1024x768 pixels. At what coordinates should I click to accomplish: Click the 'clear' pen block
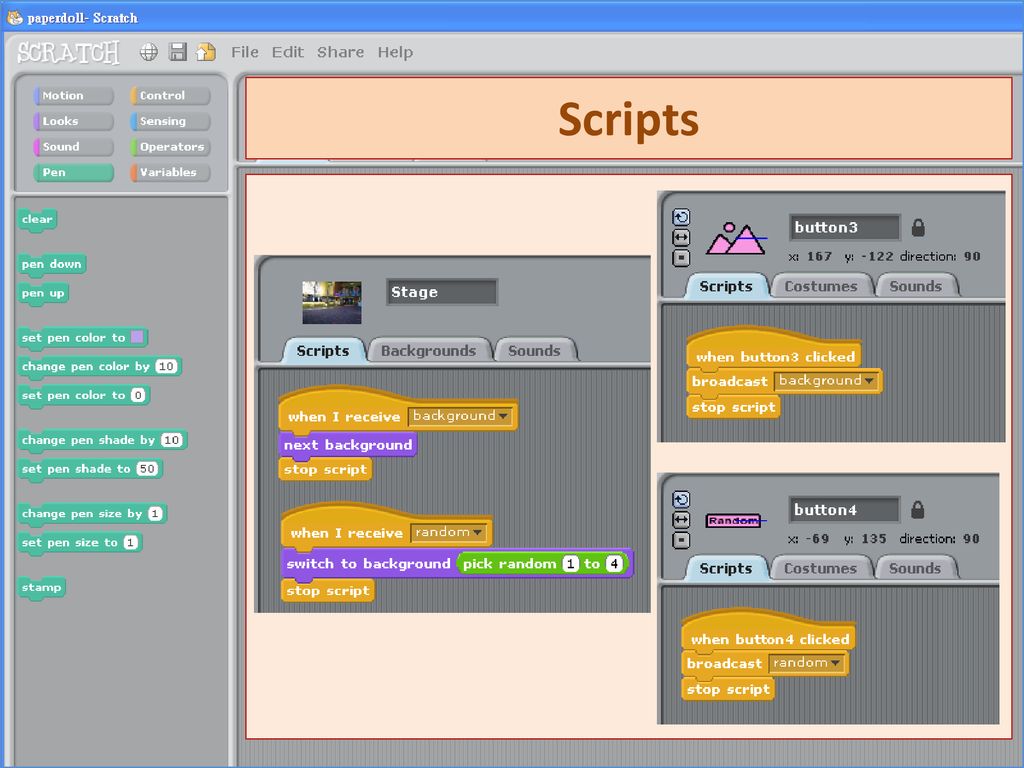37,219
